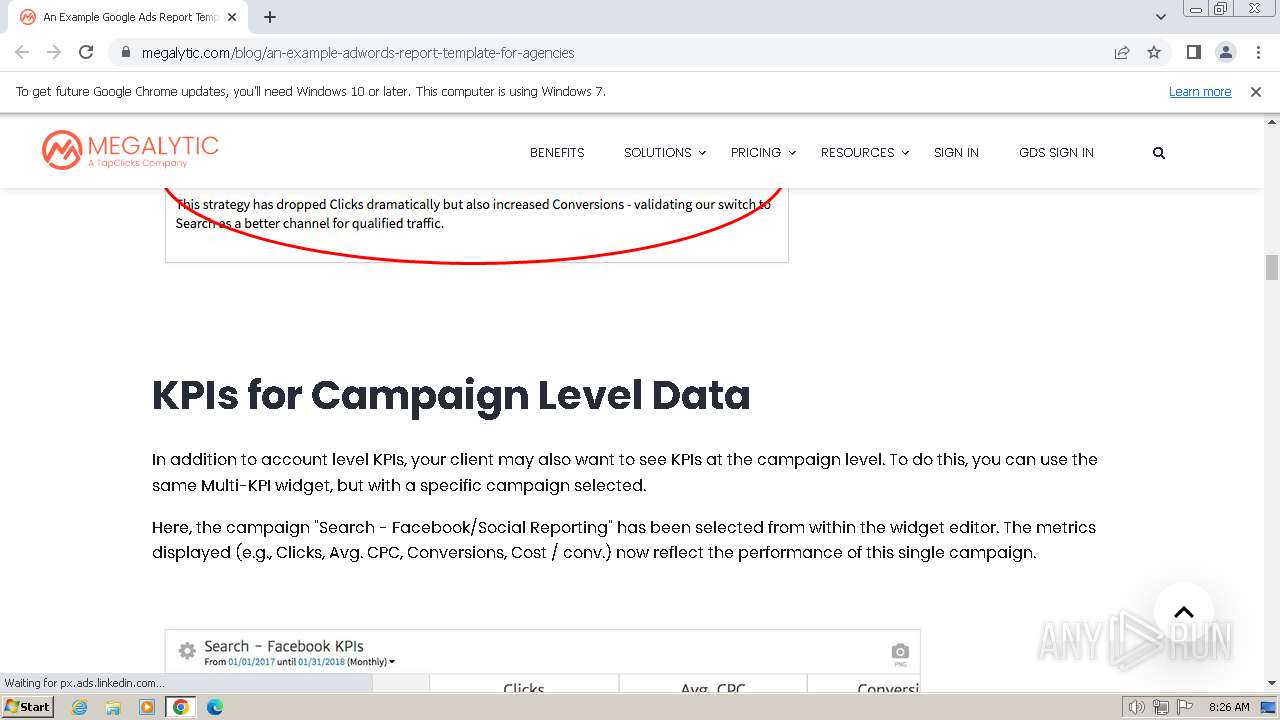Open Internet Explorer from the taskbar
The width and height of the screenshot is (1280, 720).
click(80, 707)
